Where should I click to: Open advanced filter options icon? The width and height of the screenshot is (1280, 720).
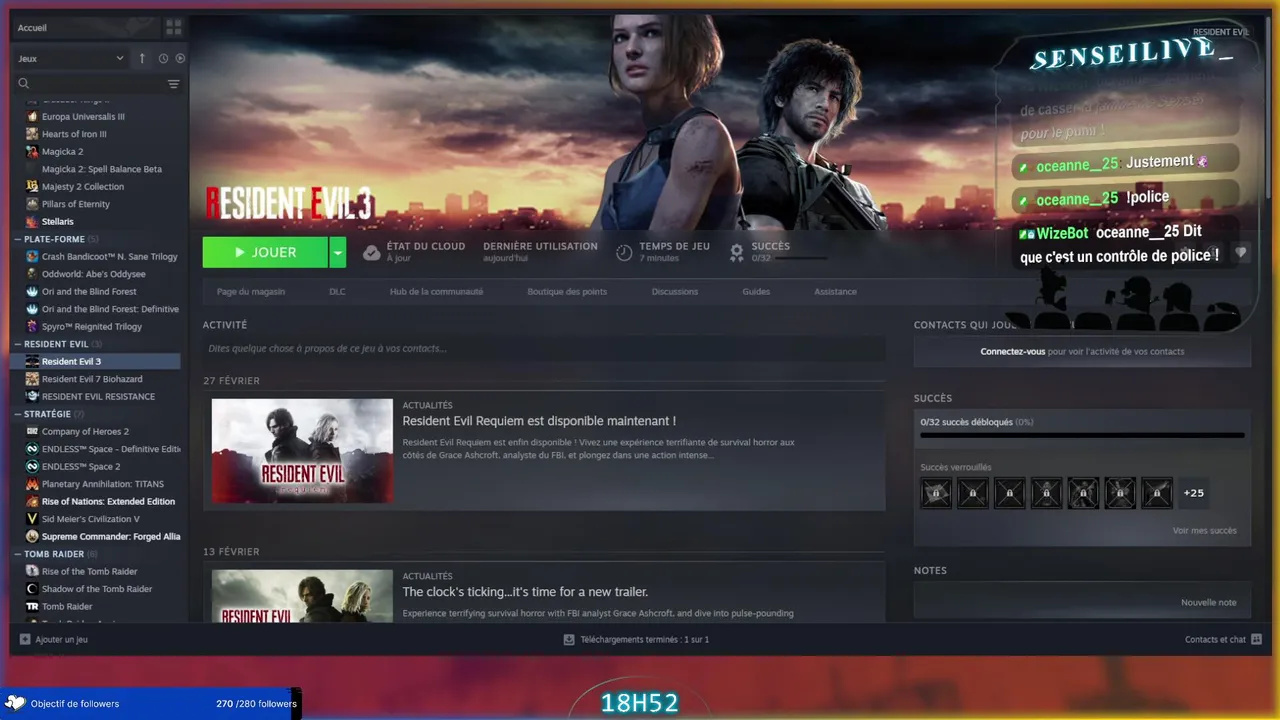click(174, 84)
